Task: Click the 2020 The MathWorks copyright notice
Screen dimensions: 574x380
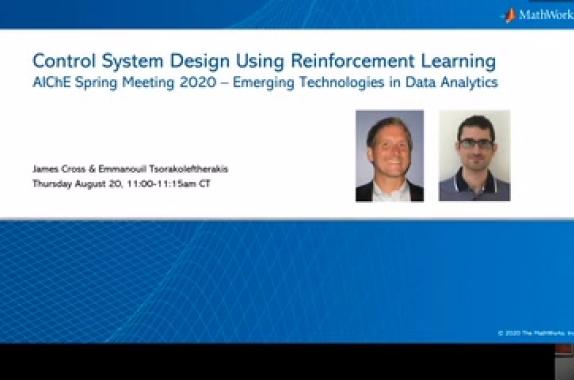Action: pyautogui.click(x=536, y=333)
